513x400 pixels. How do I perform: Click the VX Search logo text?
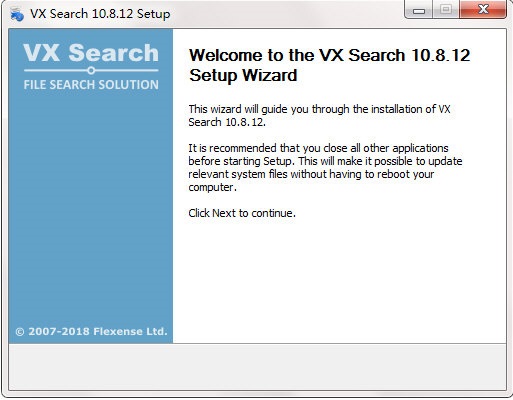(91, 53)
